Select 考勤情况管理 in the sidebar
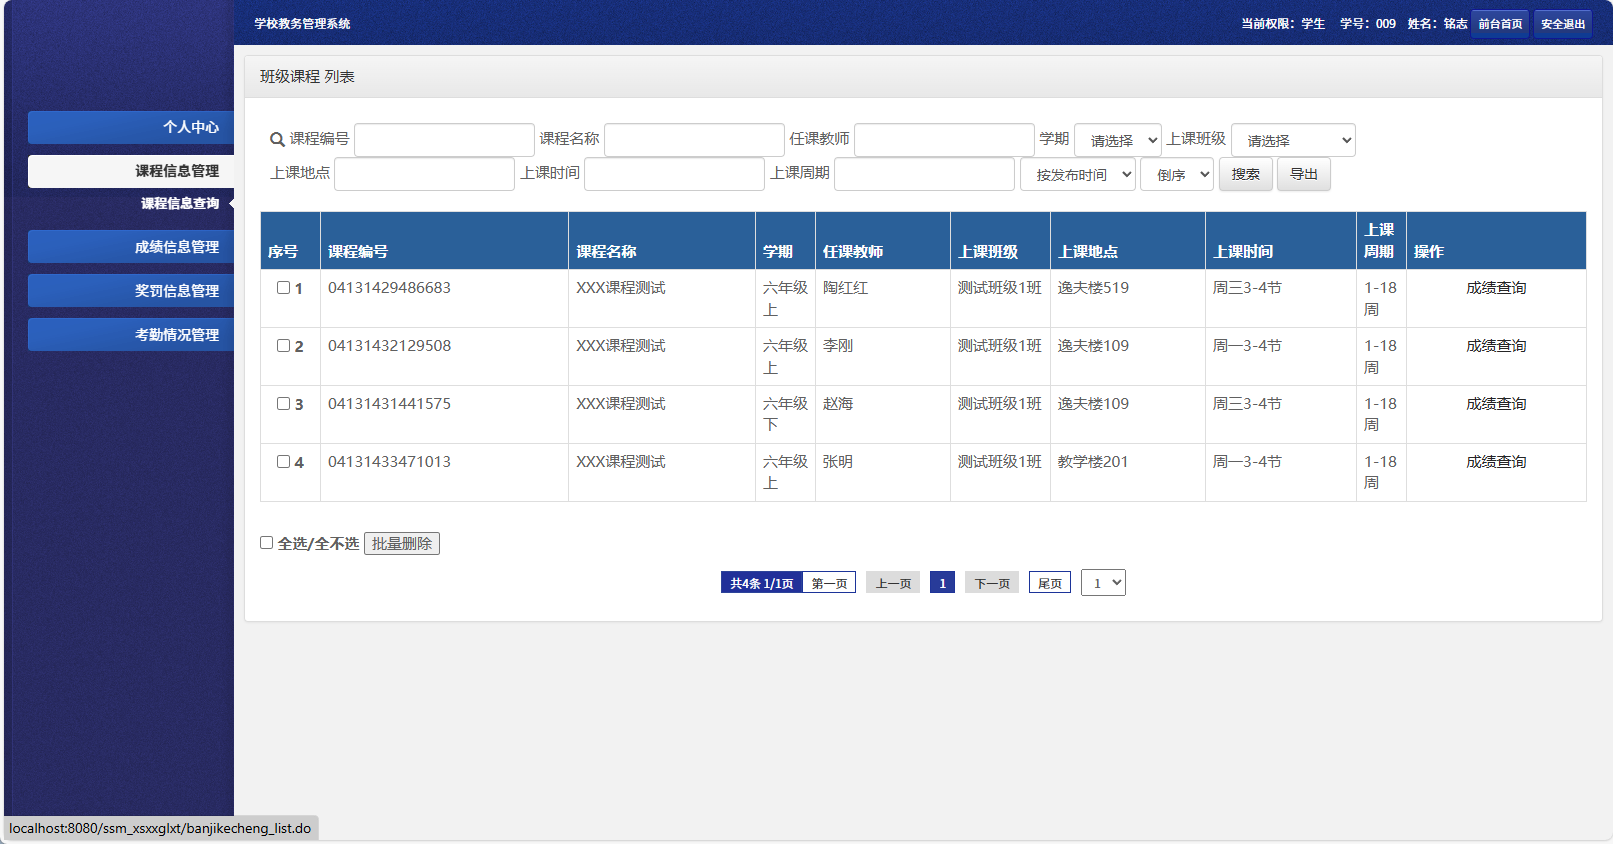 (131, 335)
